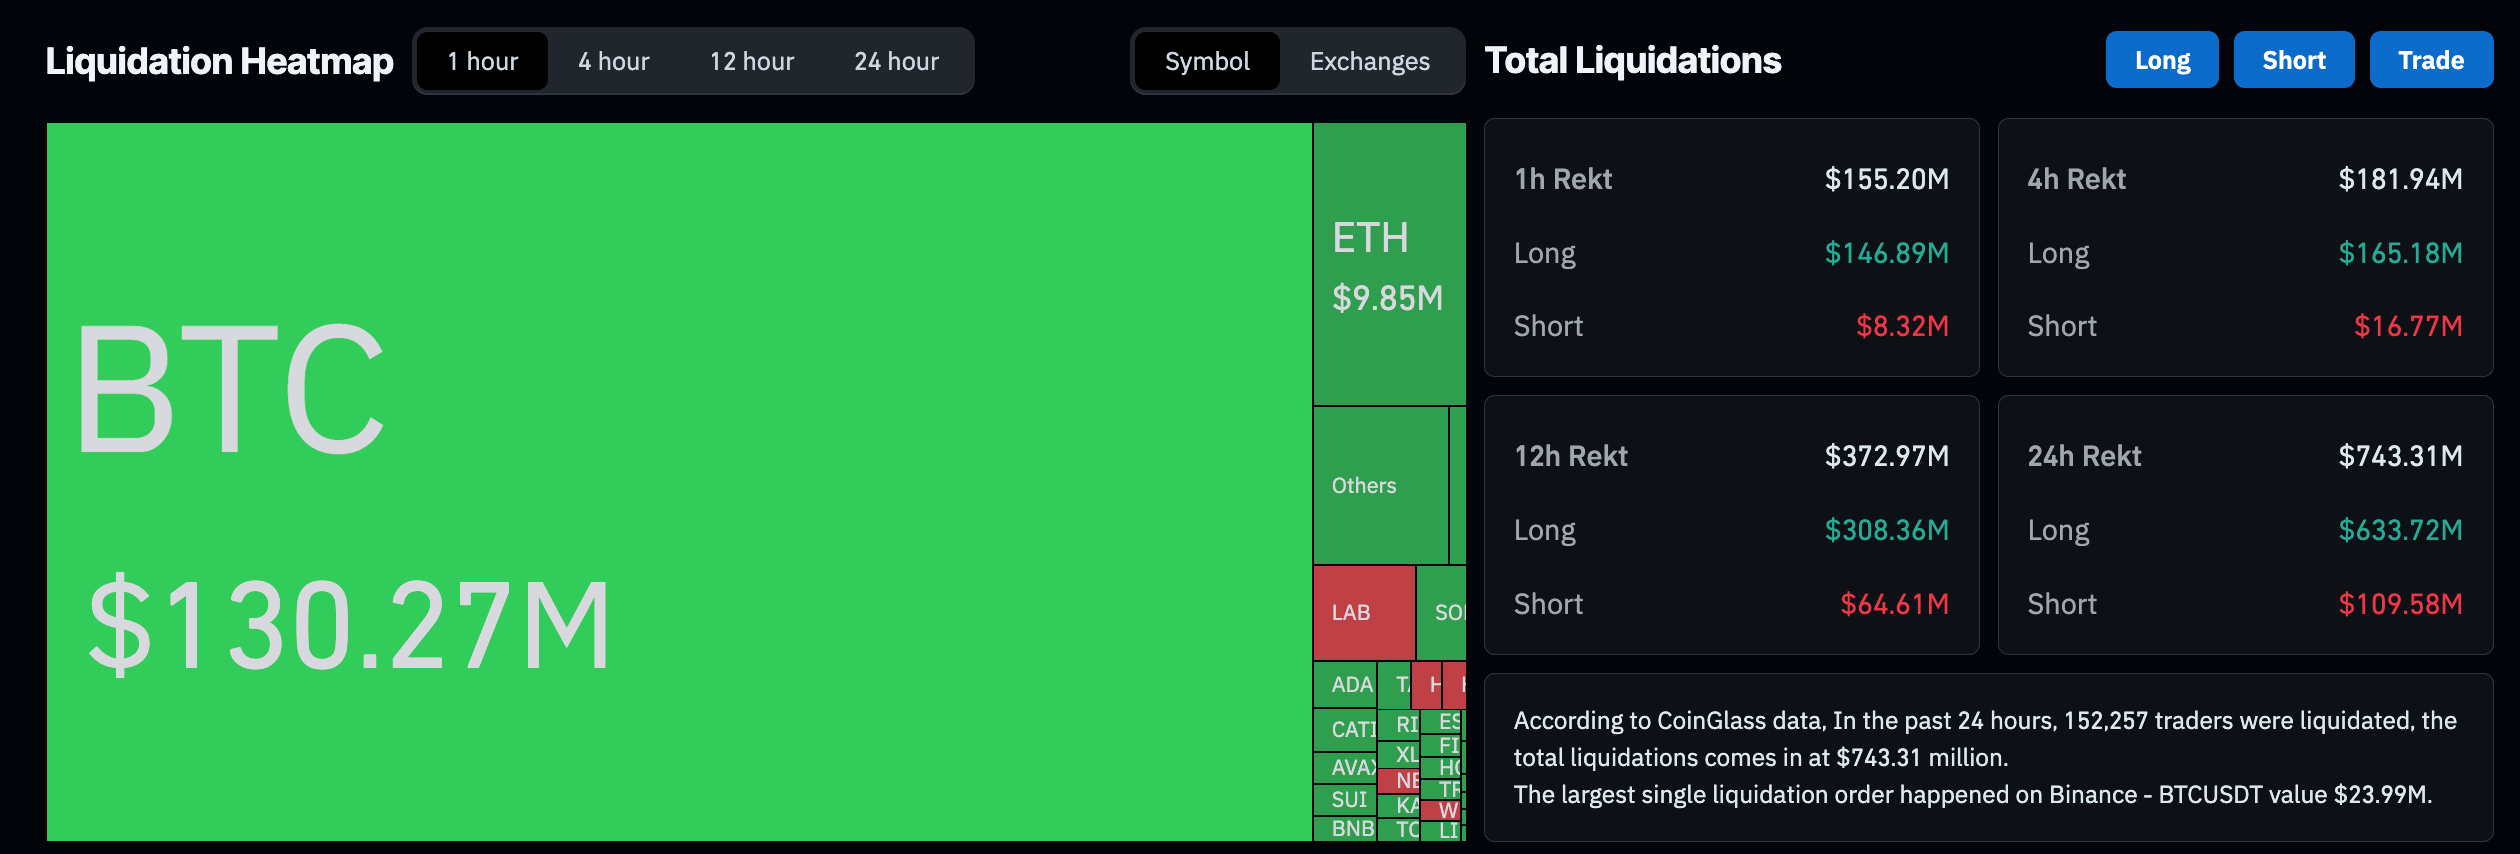Select the CATI heatmap tile
Image resolution: width=2520 pixels, height=854 pixels.
click(x=1345, y=729)
